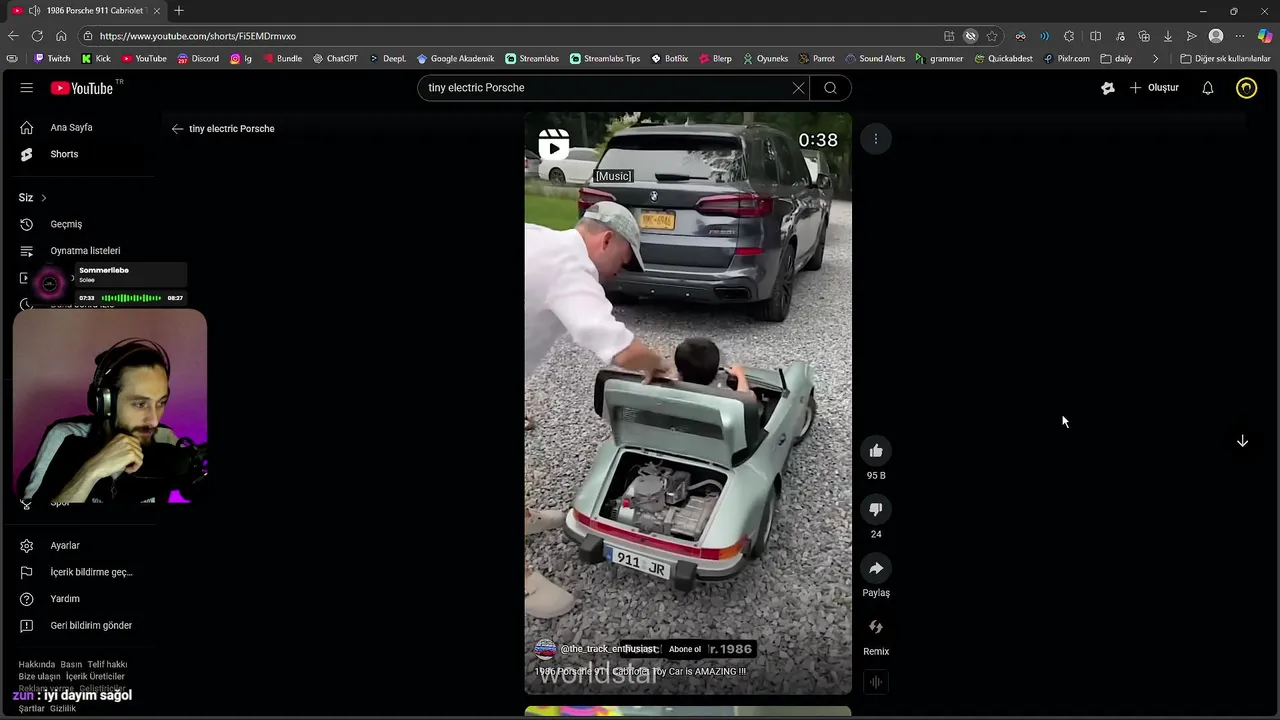Expand the Siz section chevron
Screen dimensions: 1280x720
[x=43, y=198]
